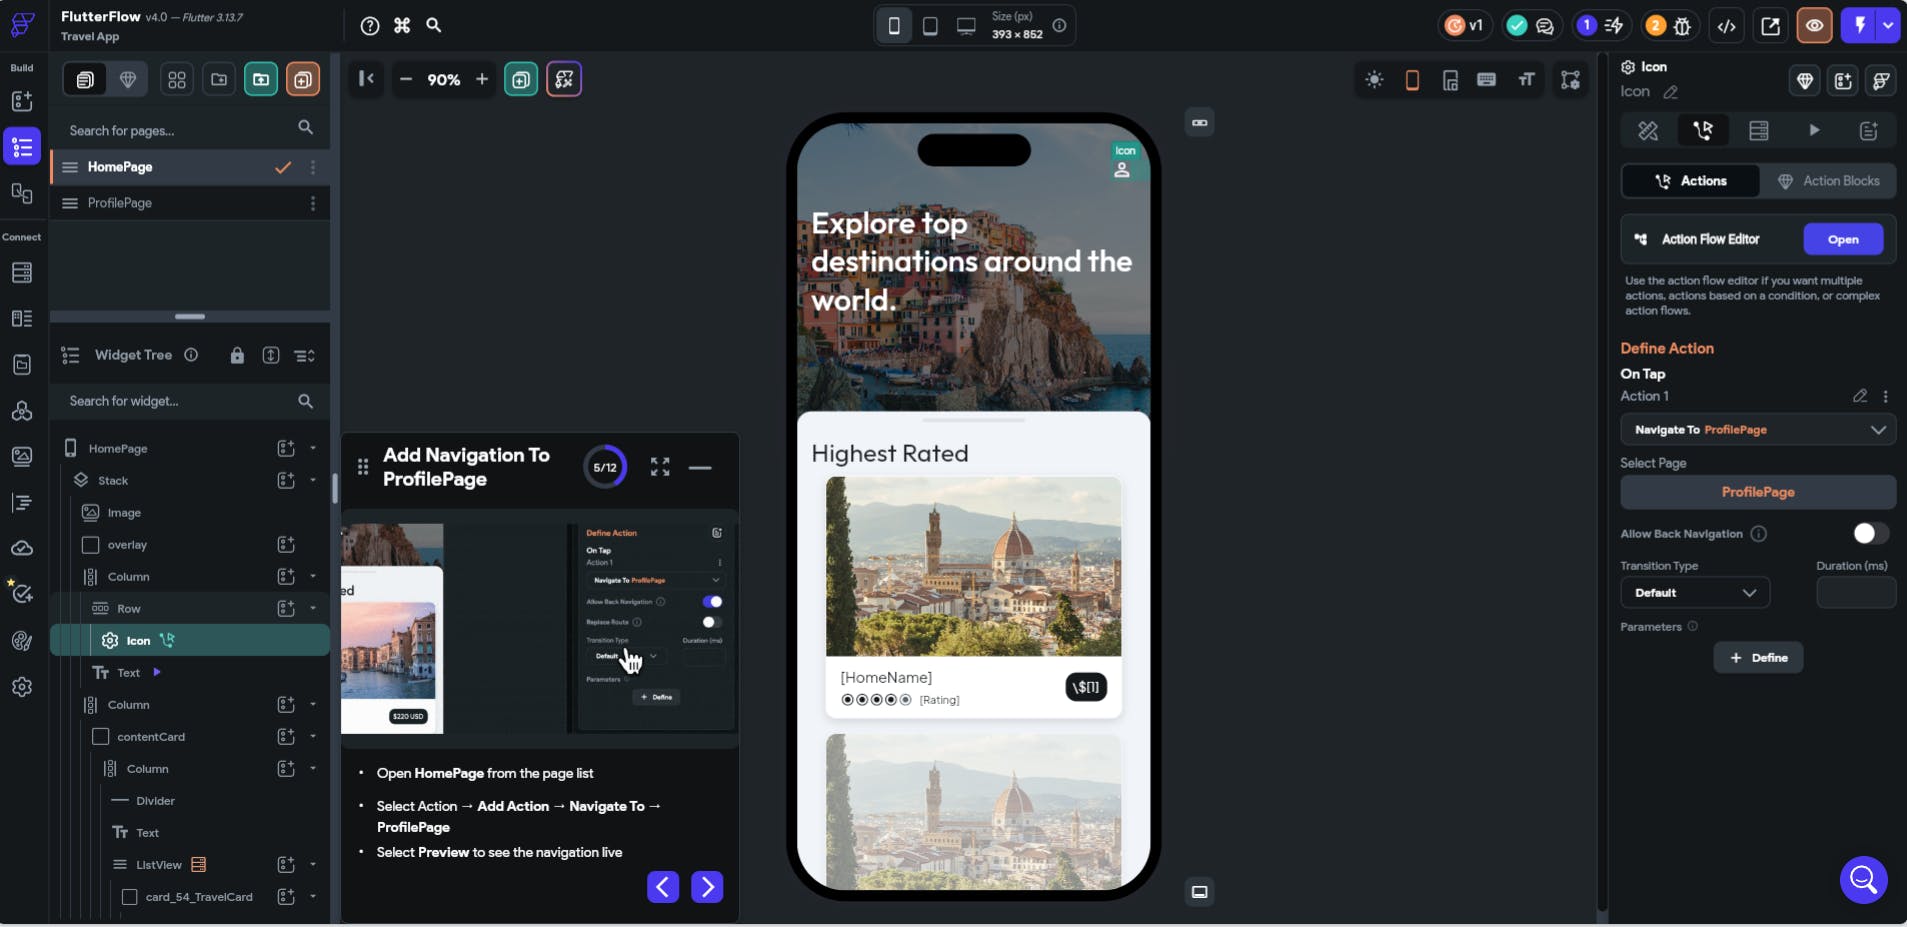The height and width of the screenshot is (927, 1907).
Task: Click panel resize handle below page list
Action: click(190, 316)
